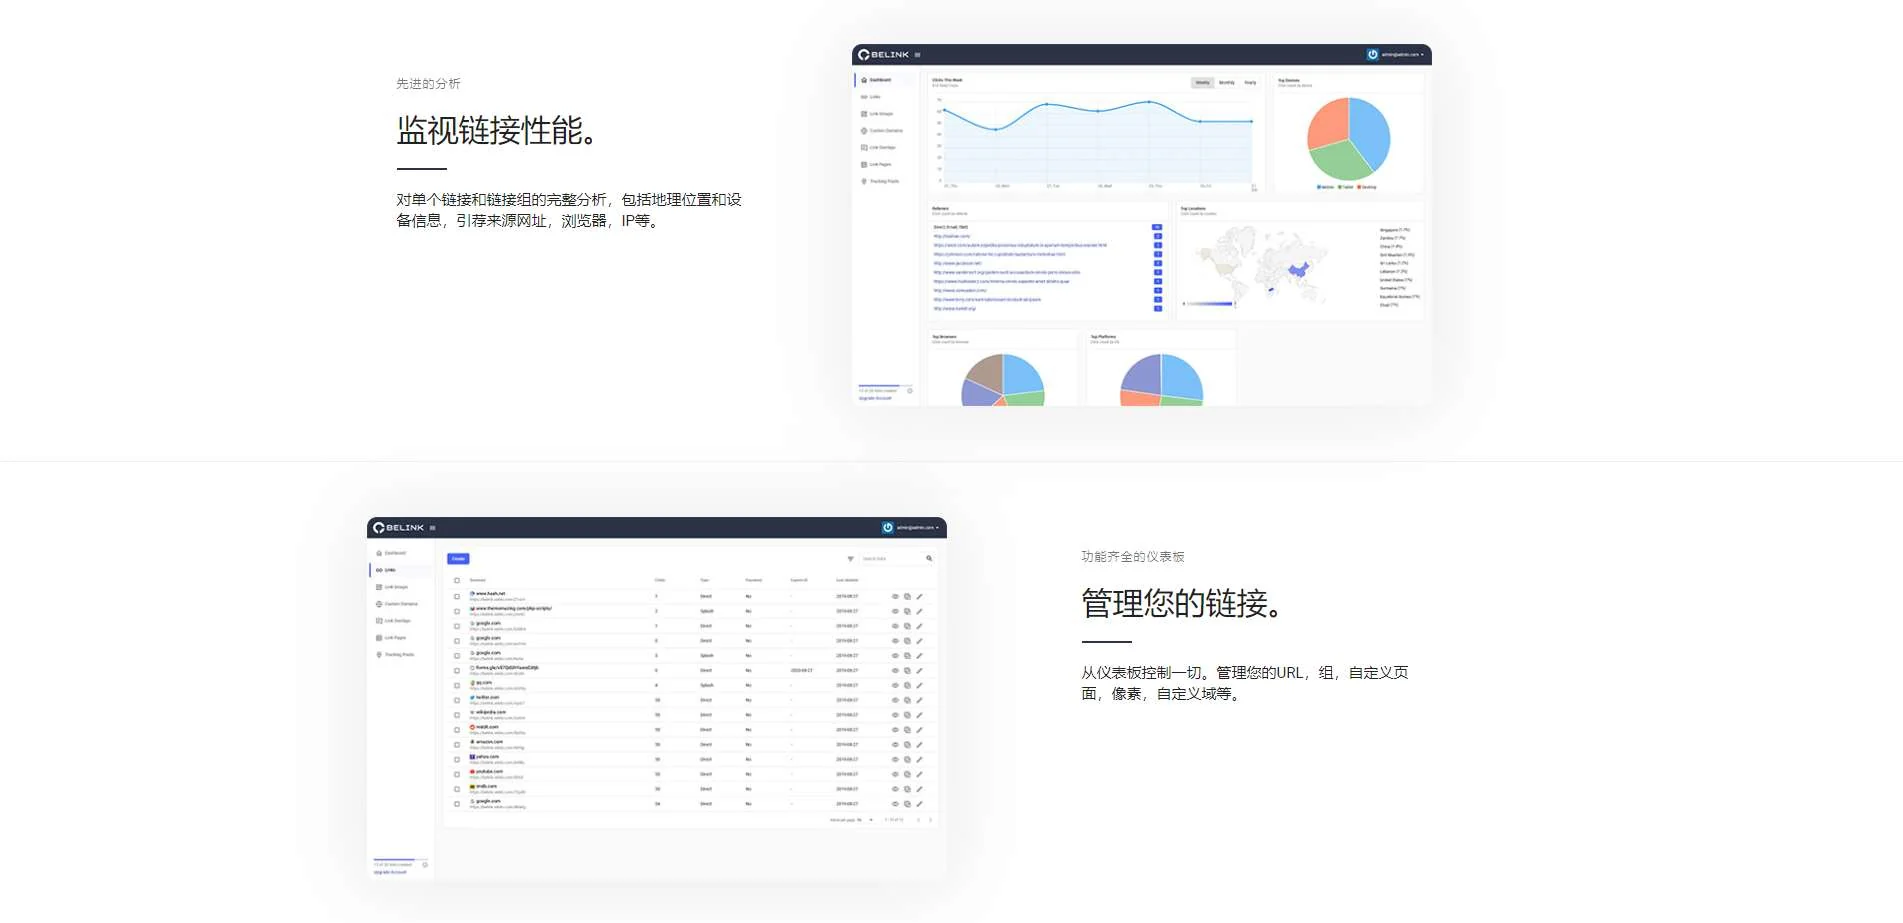Click the copy icon in the amazon.com row
Viewport: 1903px width, 923px height.
[907, 745]
